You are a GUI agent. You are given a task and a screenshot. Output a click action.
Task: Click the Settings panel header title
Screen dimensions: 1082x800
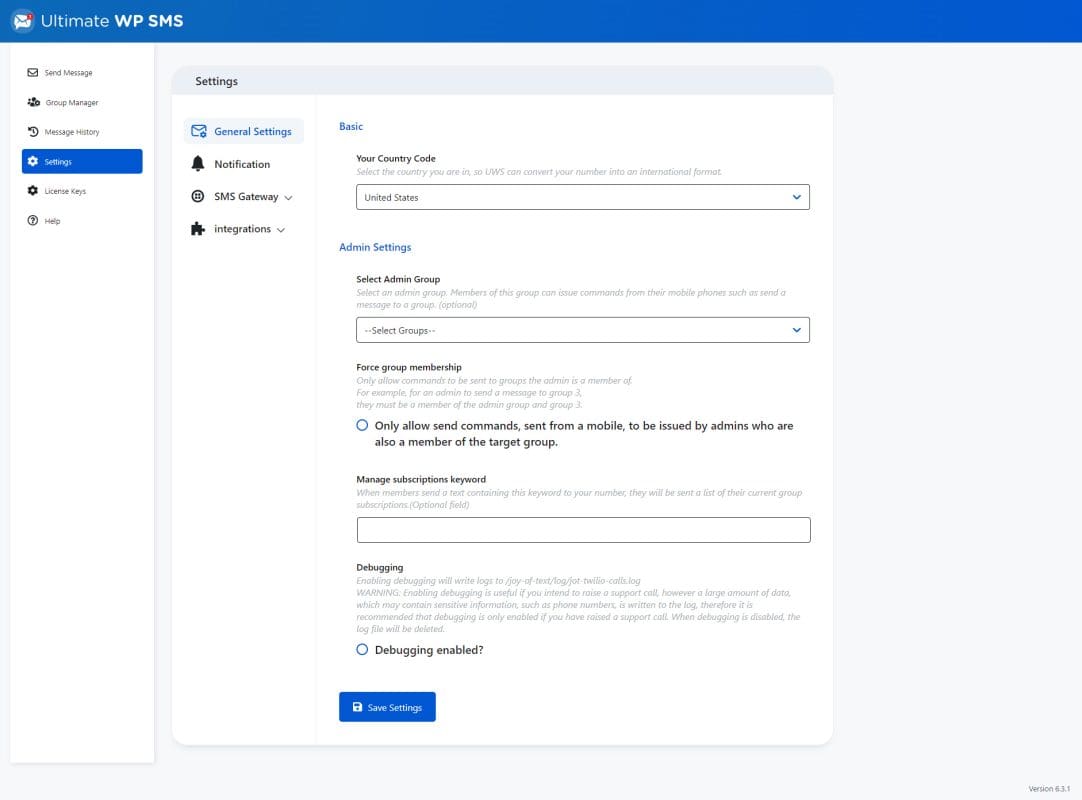216,81
